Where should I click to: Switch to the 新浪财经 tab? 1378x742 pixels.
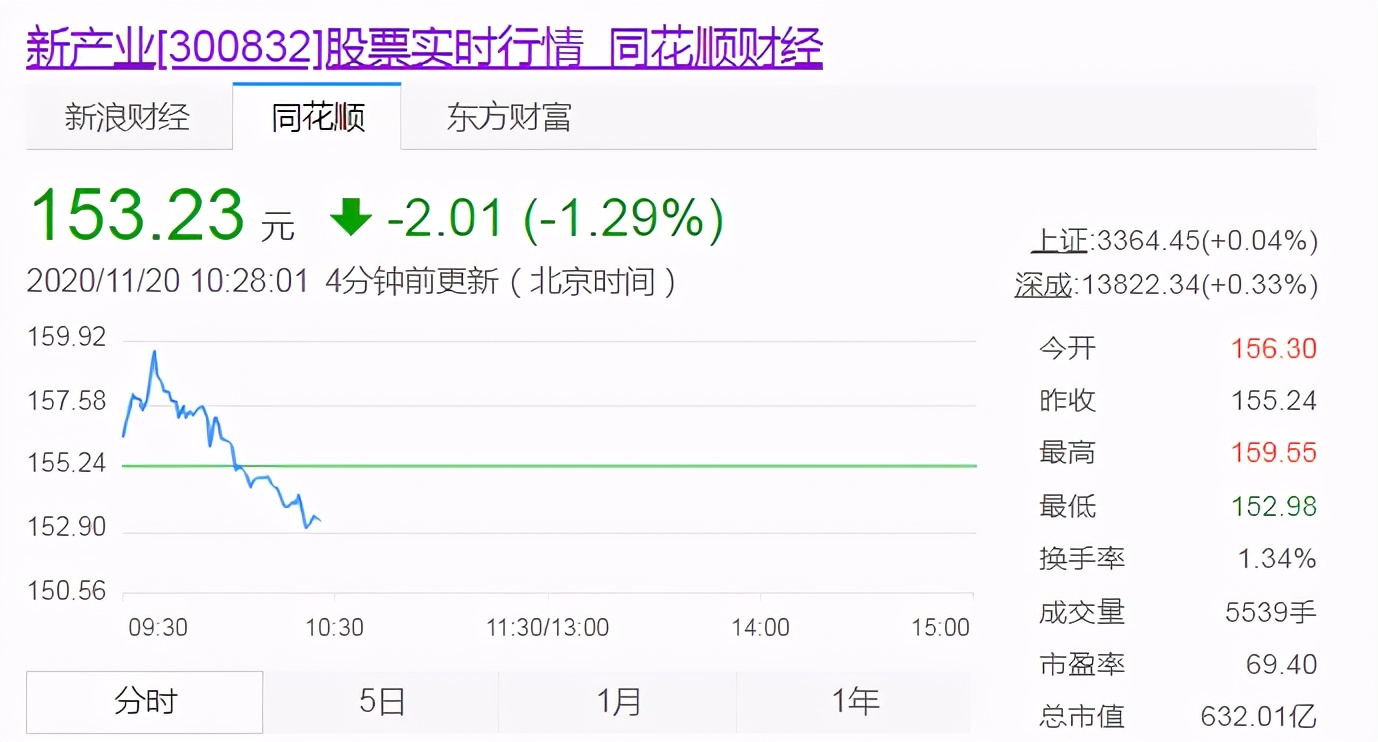tap(128, 117)
